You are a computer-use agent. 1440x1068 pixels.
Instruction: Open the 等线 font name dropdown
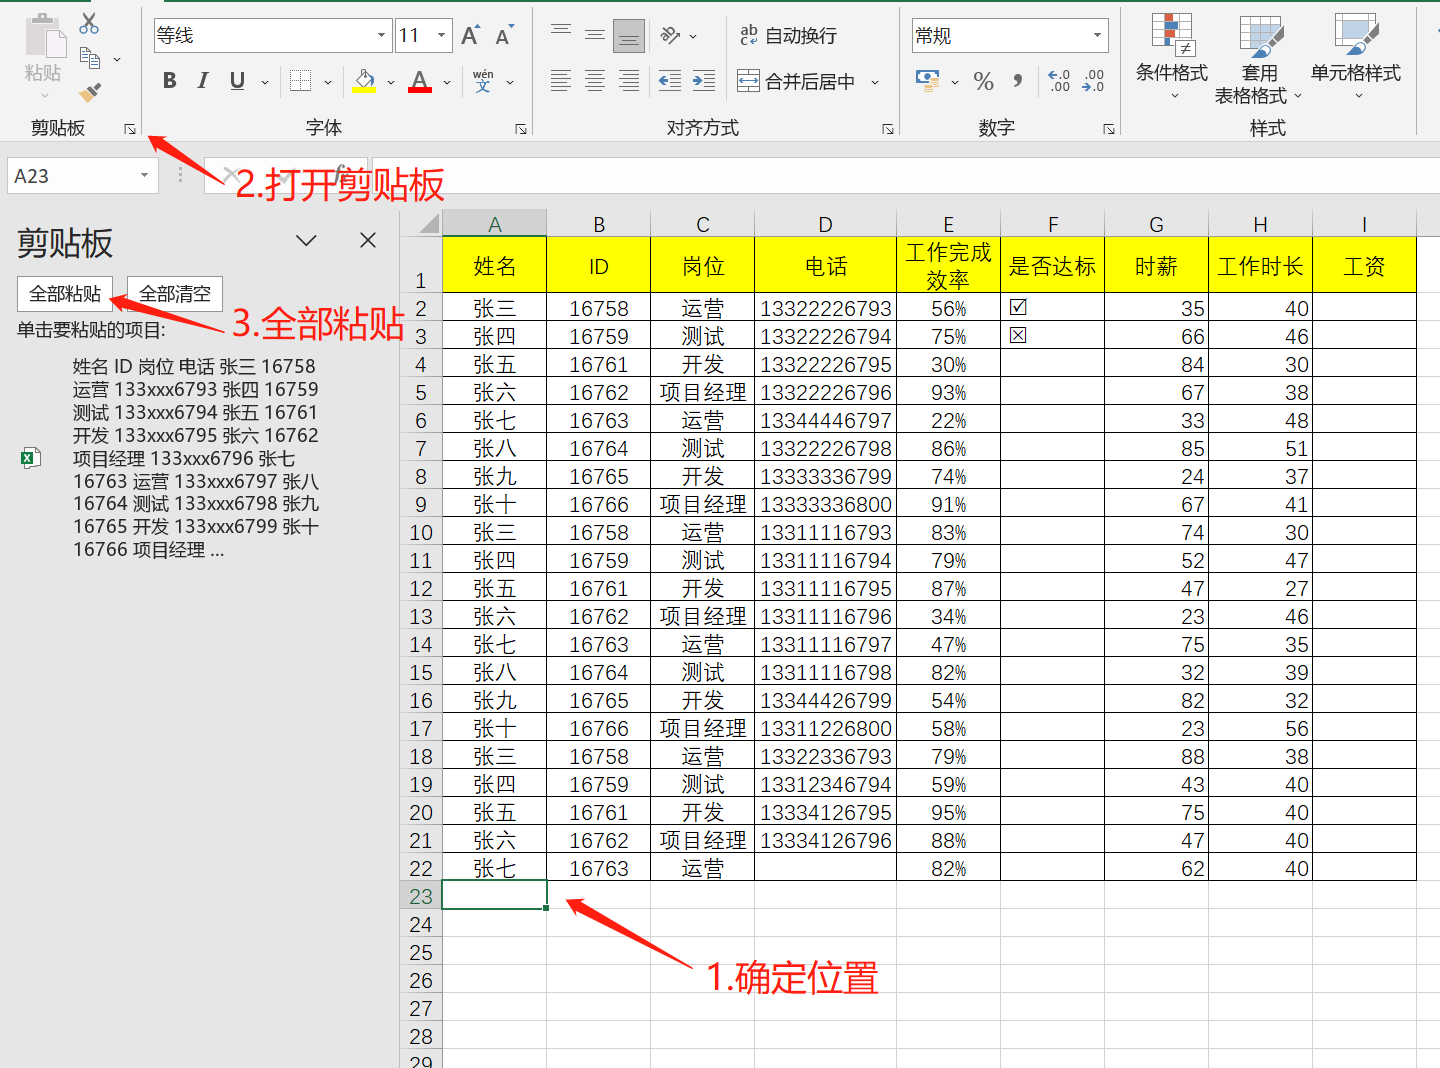coord(381,36)
